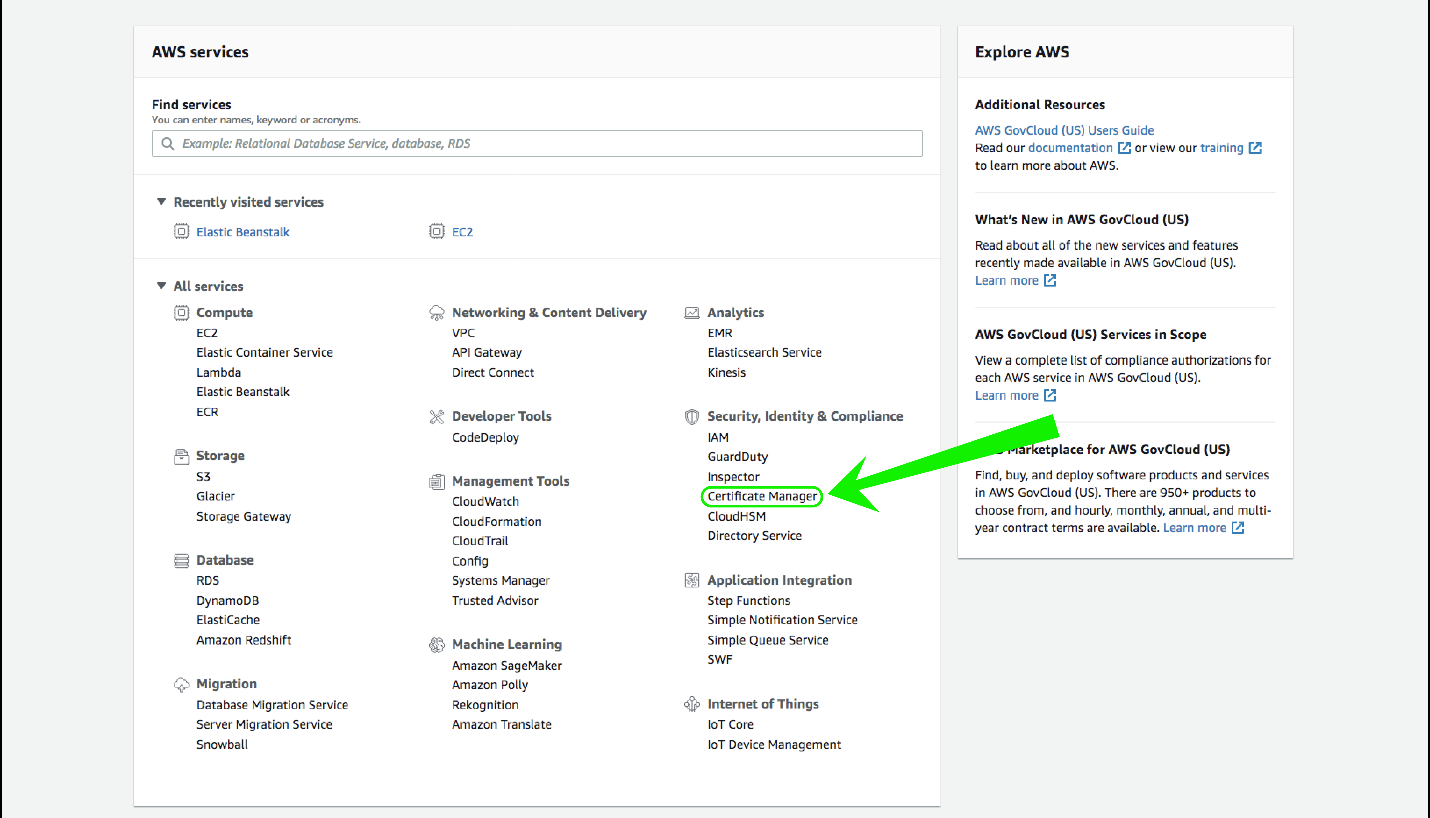Open the Inspector service
The width and height of the screenshot is (1430, 818).
pos(734,477)
